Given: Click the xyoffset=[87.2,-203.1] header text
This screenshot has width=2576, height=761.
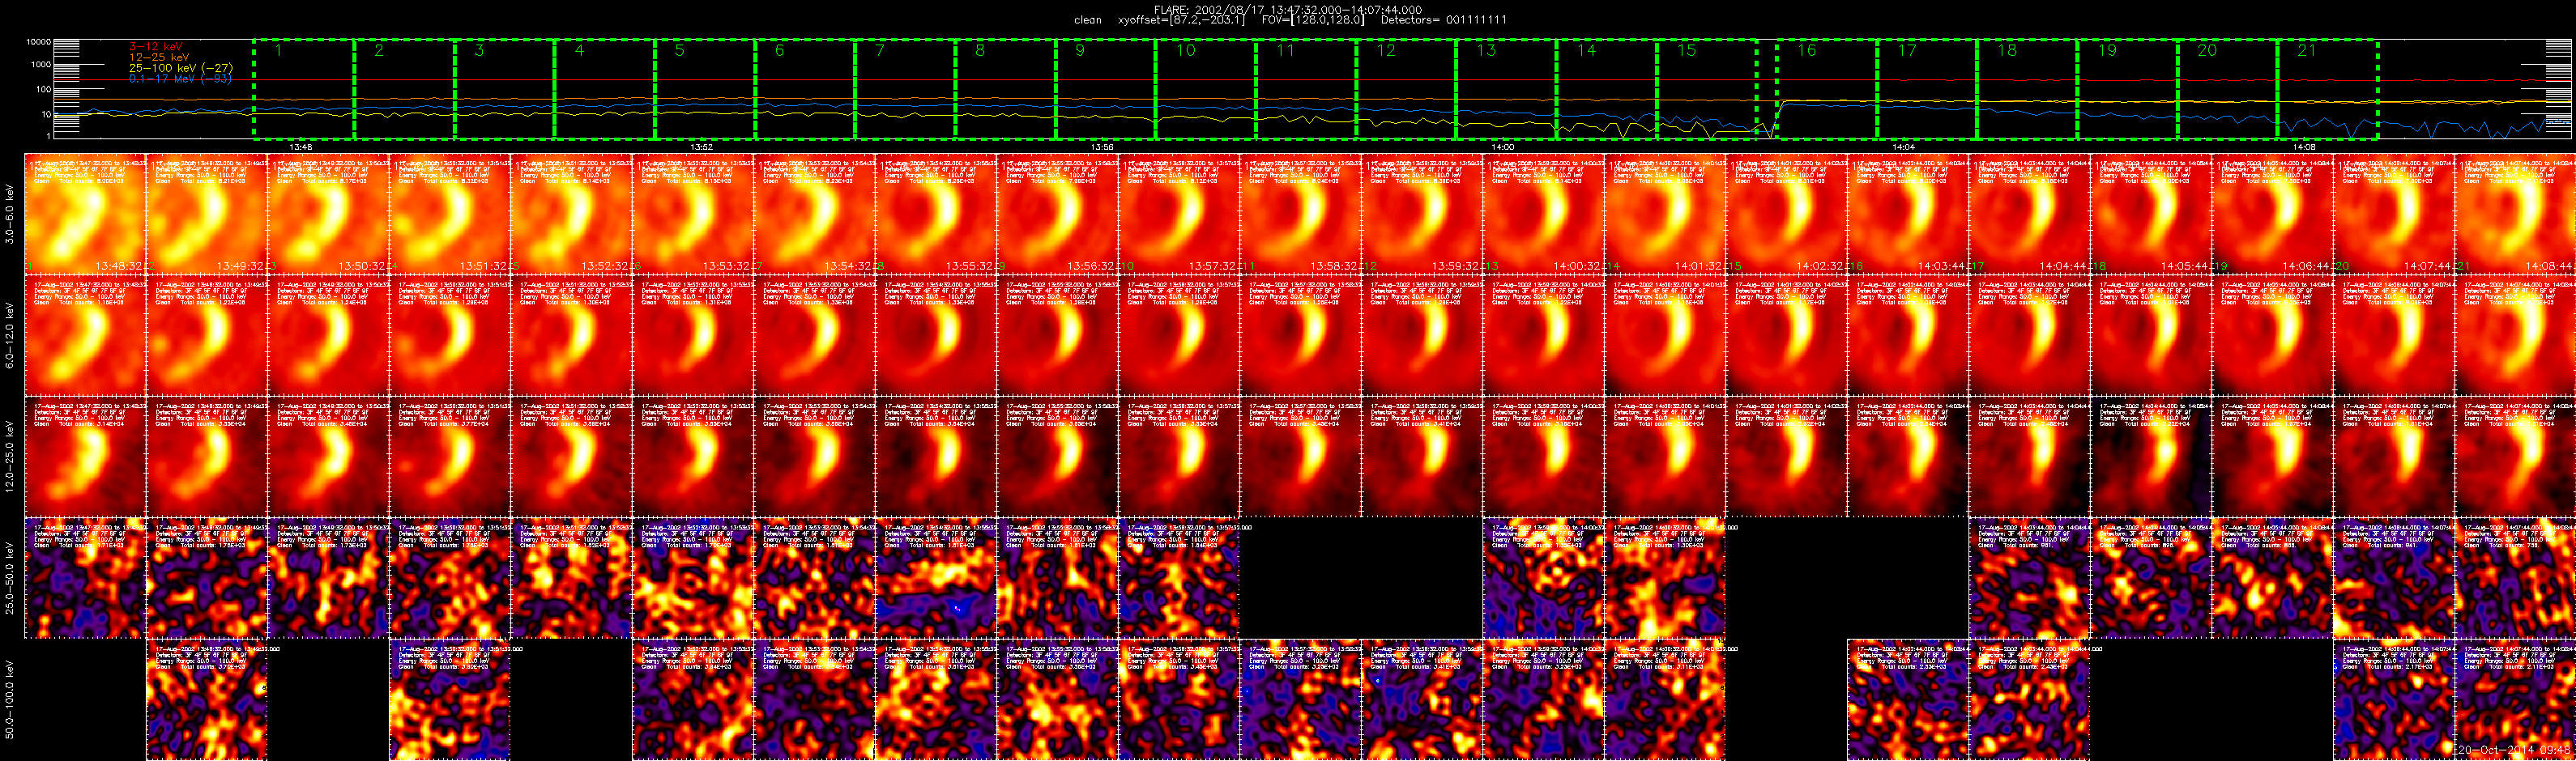Looking at the screenshot, I should pos(1182,20).
